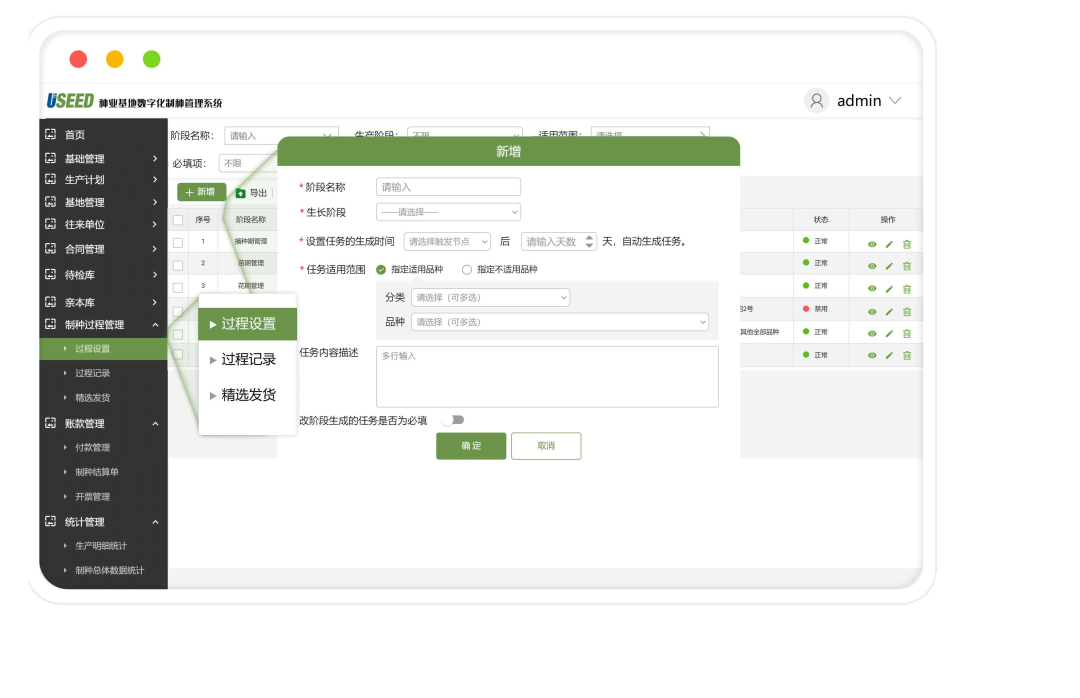Click the 导出 export icon

[x=241, y=193]
